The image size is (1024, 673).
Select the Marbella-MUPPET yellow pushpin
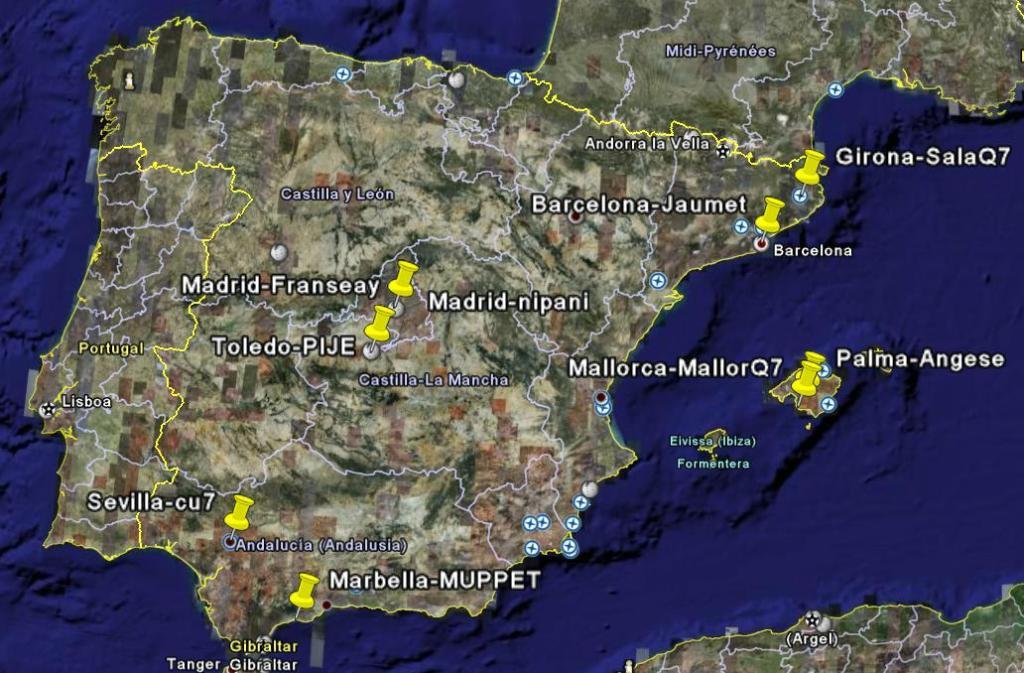tap(305, 589)
